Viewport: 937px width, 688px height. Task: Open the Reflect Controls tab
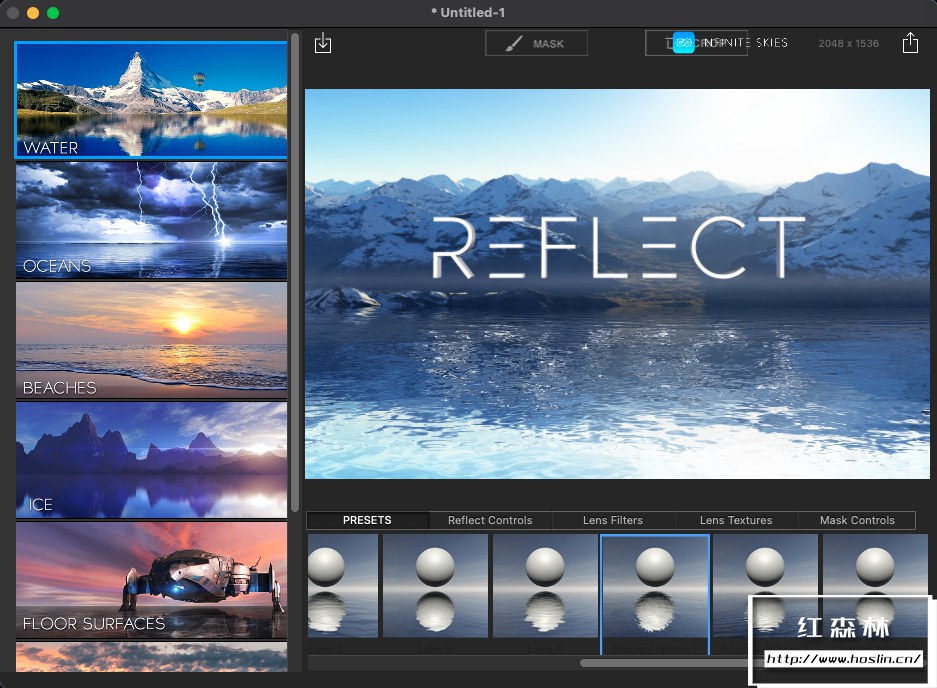click(490, 520)
